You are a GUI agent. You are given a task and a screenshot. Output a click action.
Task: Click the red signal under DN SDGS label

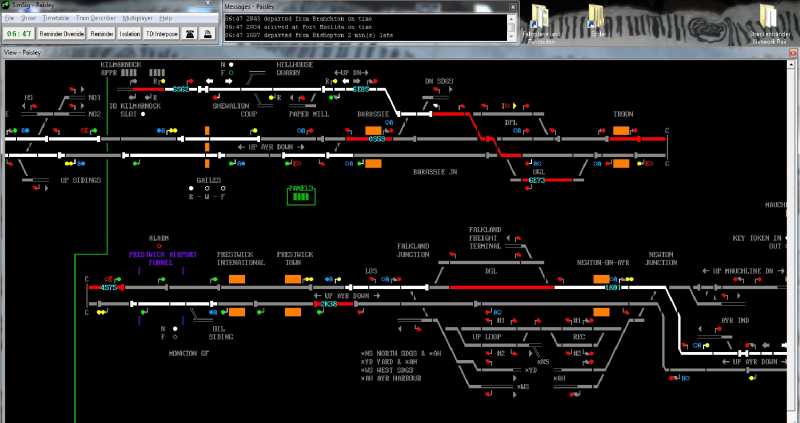[437, 90]
